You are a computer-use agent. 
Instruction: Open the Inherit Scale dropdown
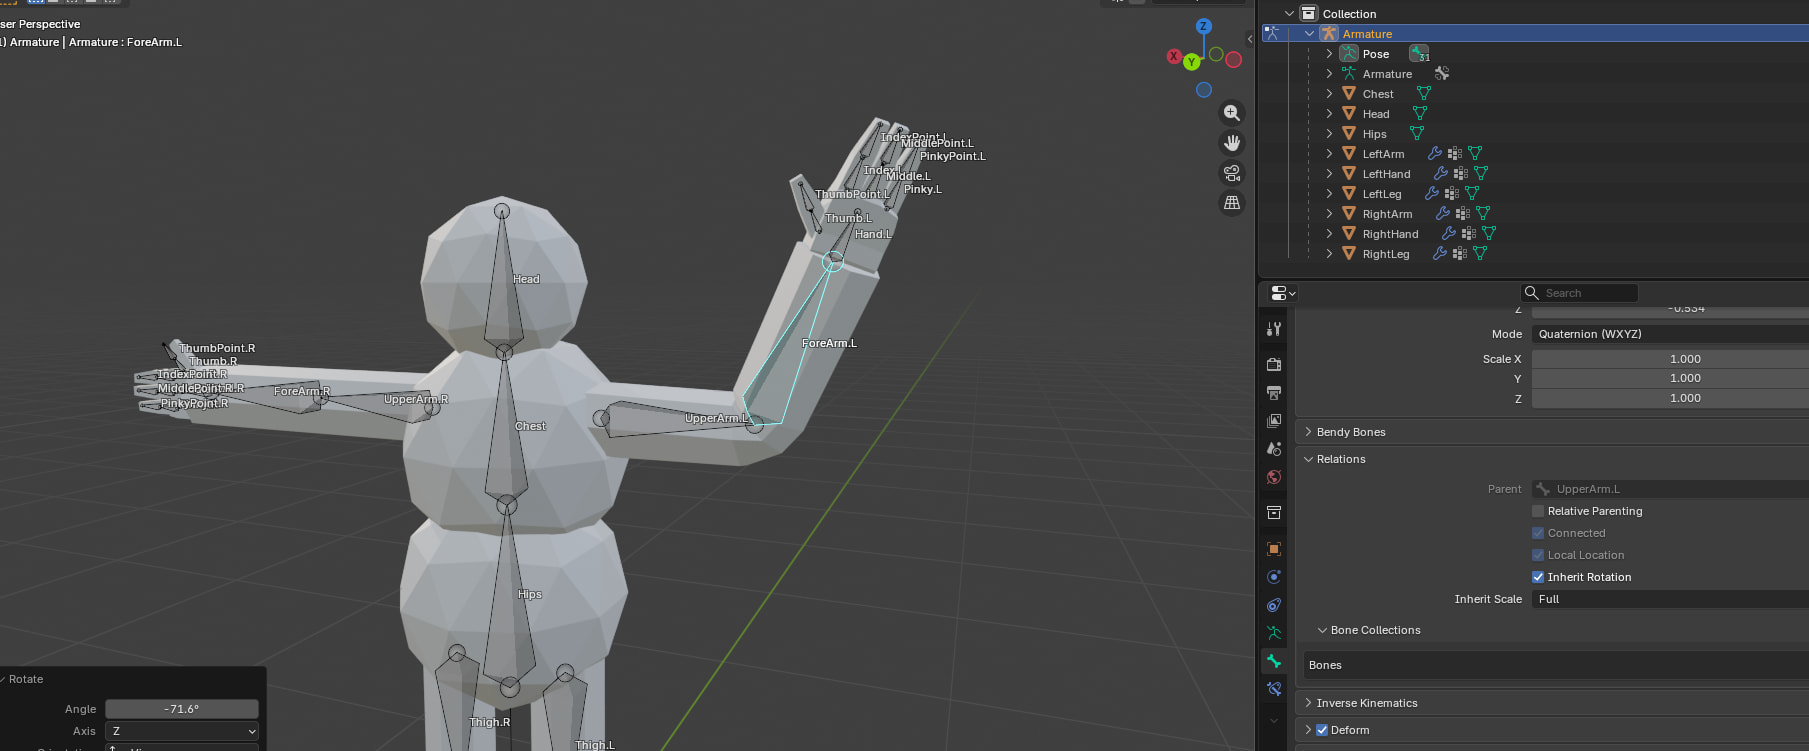[x=1668, y=599]
